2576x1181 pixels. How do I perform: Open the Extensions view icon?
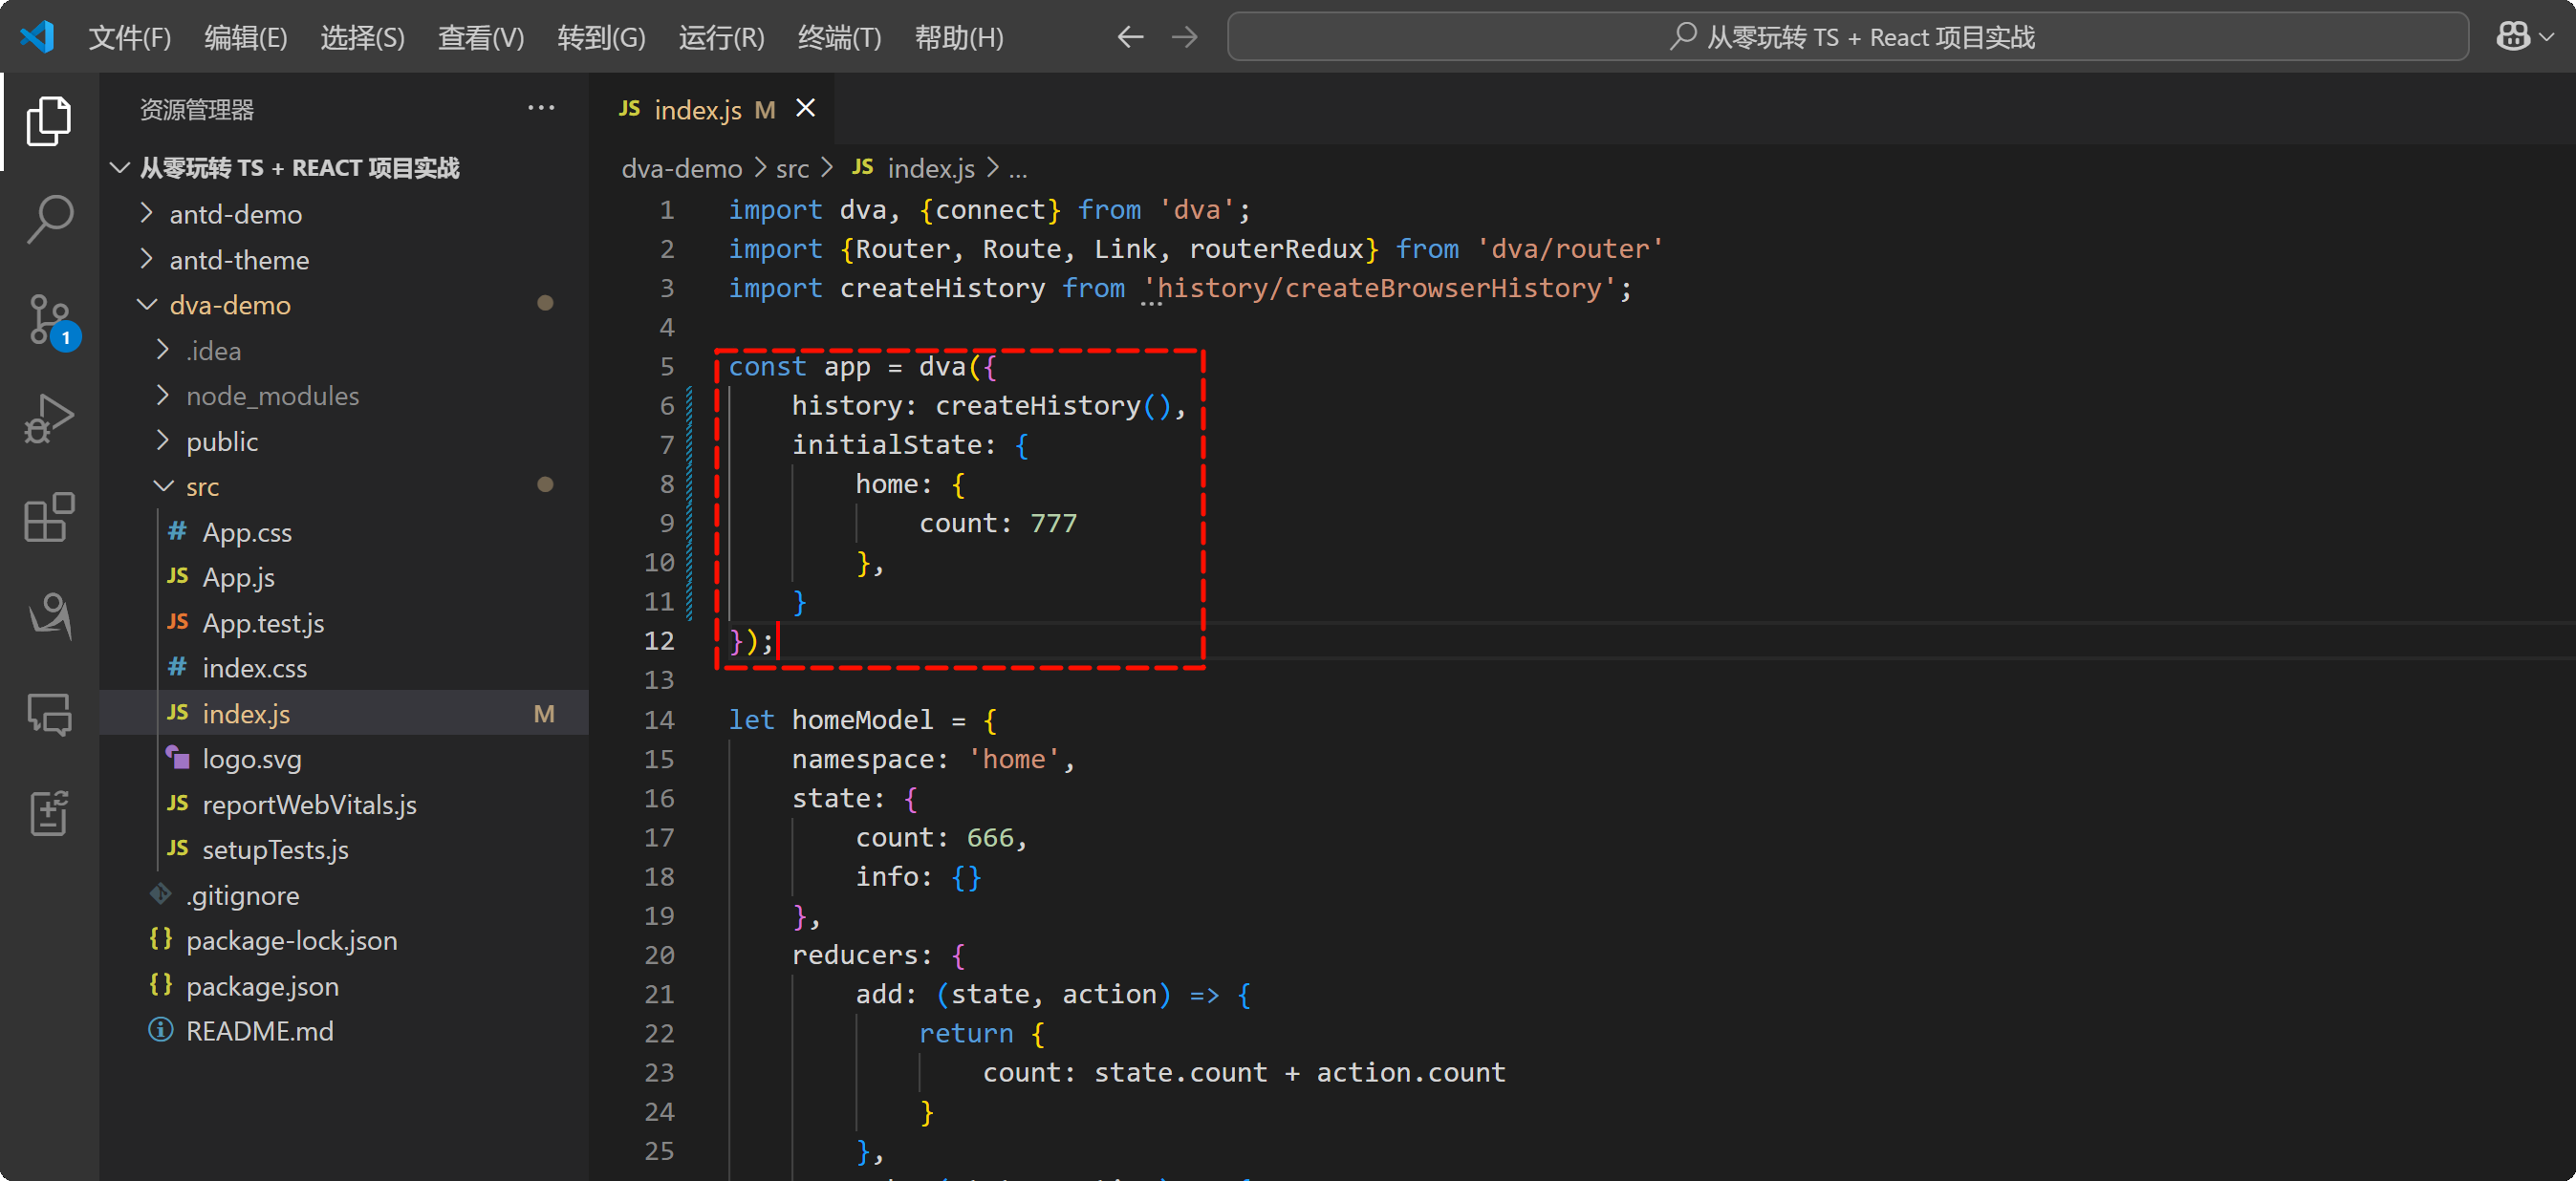coord(48,517)
